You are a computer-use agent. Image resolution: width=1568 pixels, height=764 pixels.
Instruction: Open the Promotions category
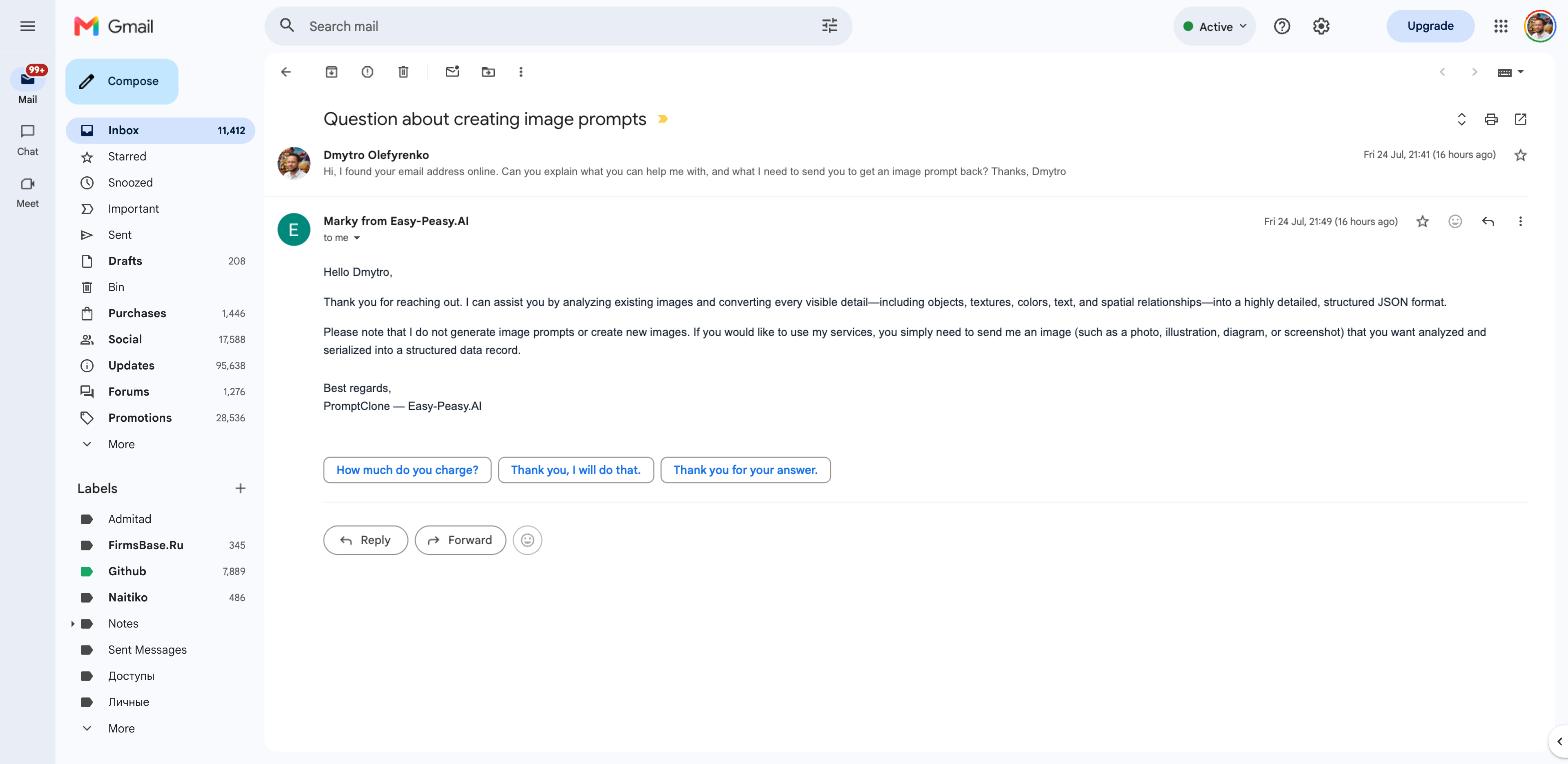160,418
